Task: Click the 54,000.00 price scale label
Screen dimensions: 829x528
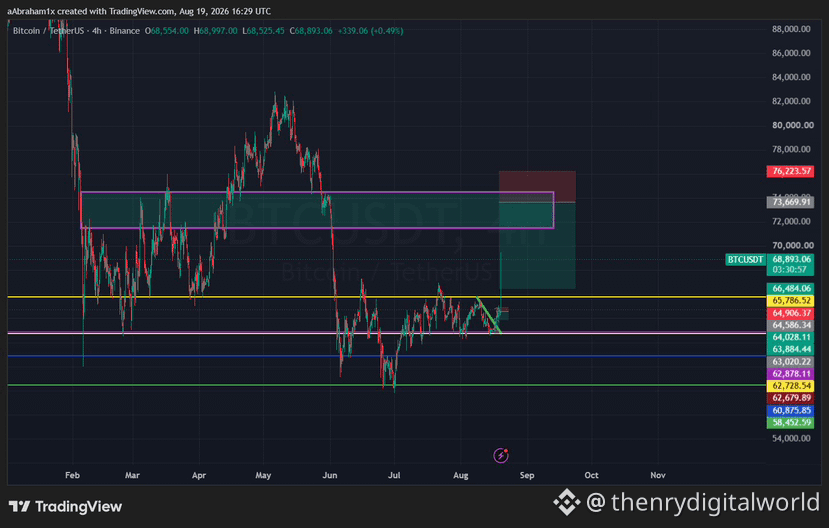Action: tap(791, 438)
